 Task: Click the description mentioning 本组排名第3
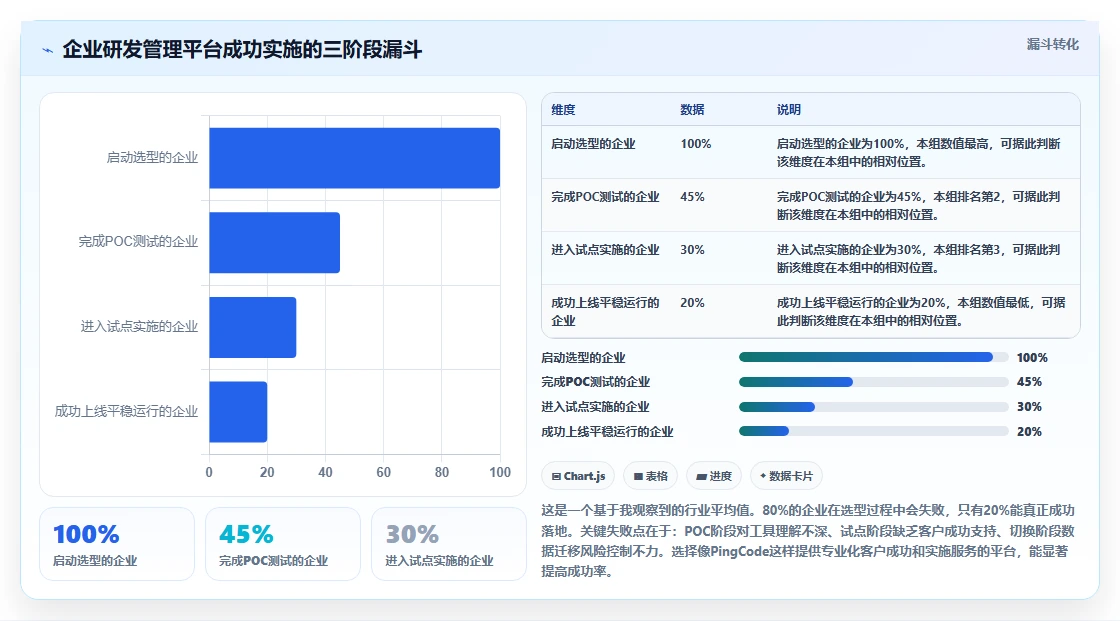[x=919, y=258]
